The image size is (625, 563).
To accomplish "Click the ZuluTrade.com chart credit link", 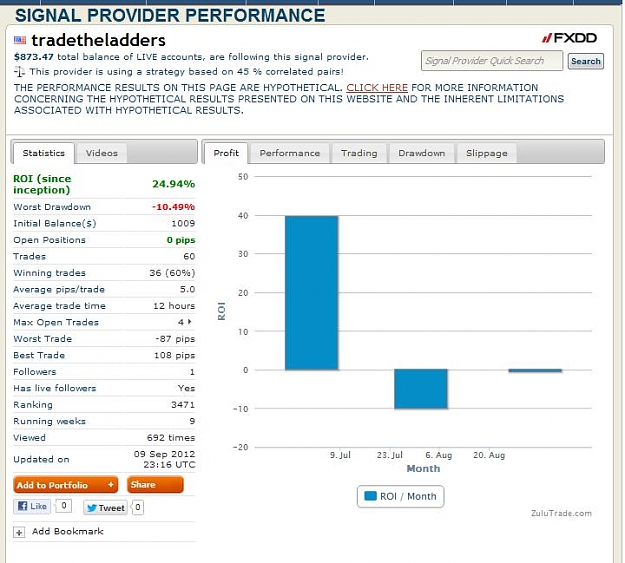I will [x=561, y=513].
